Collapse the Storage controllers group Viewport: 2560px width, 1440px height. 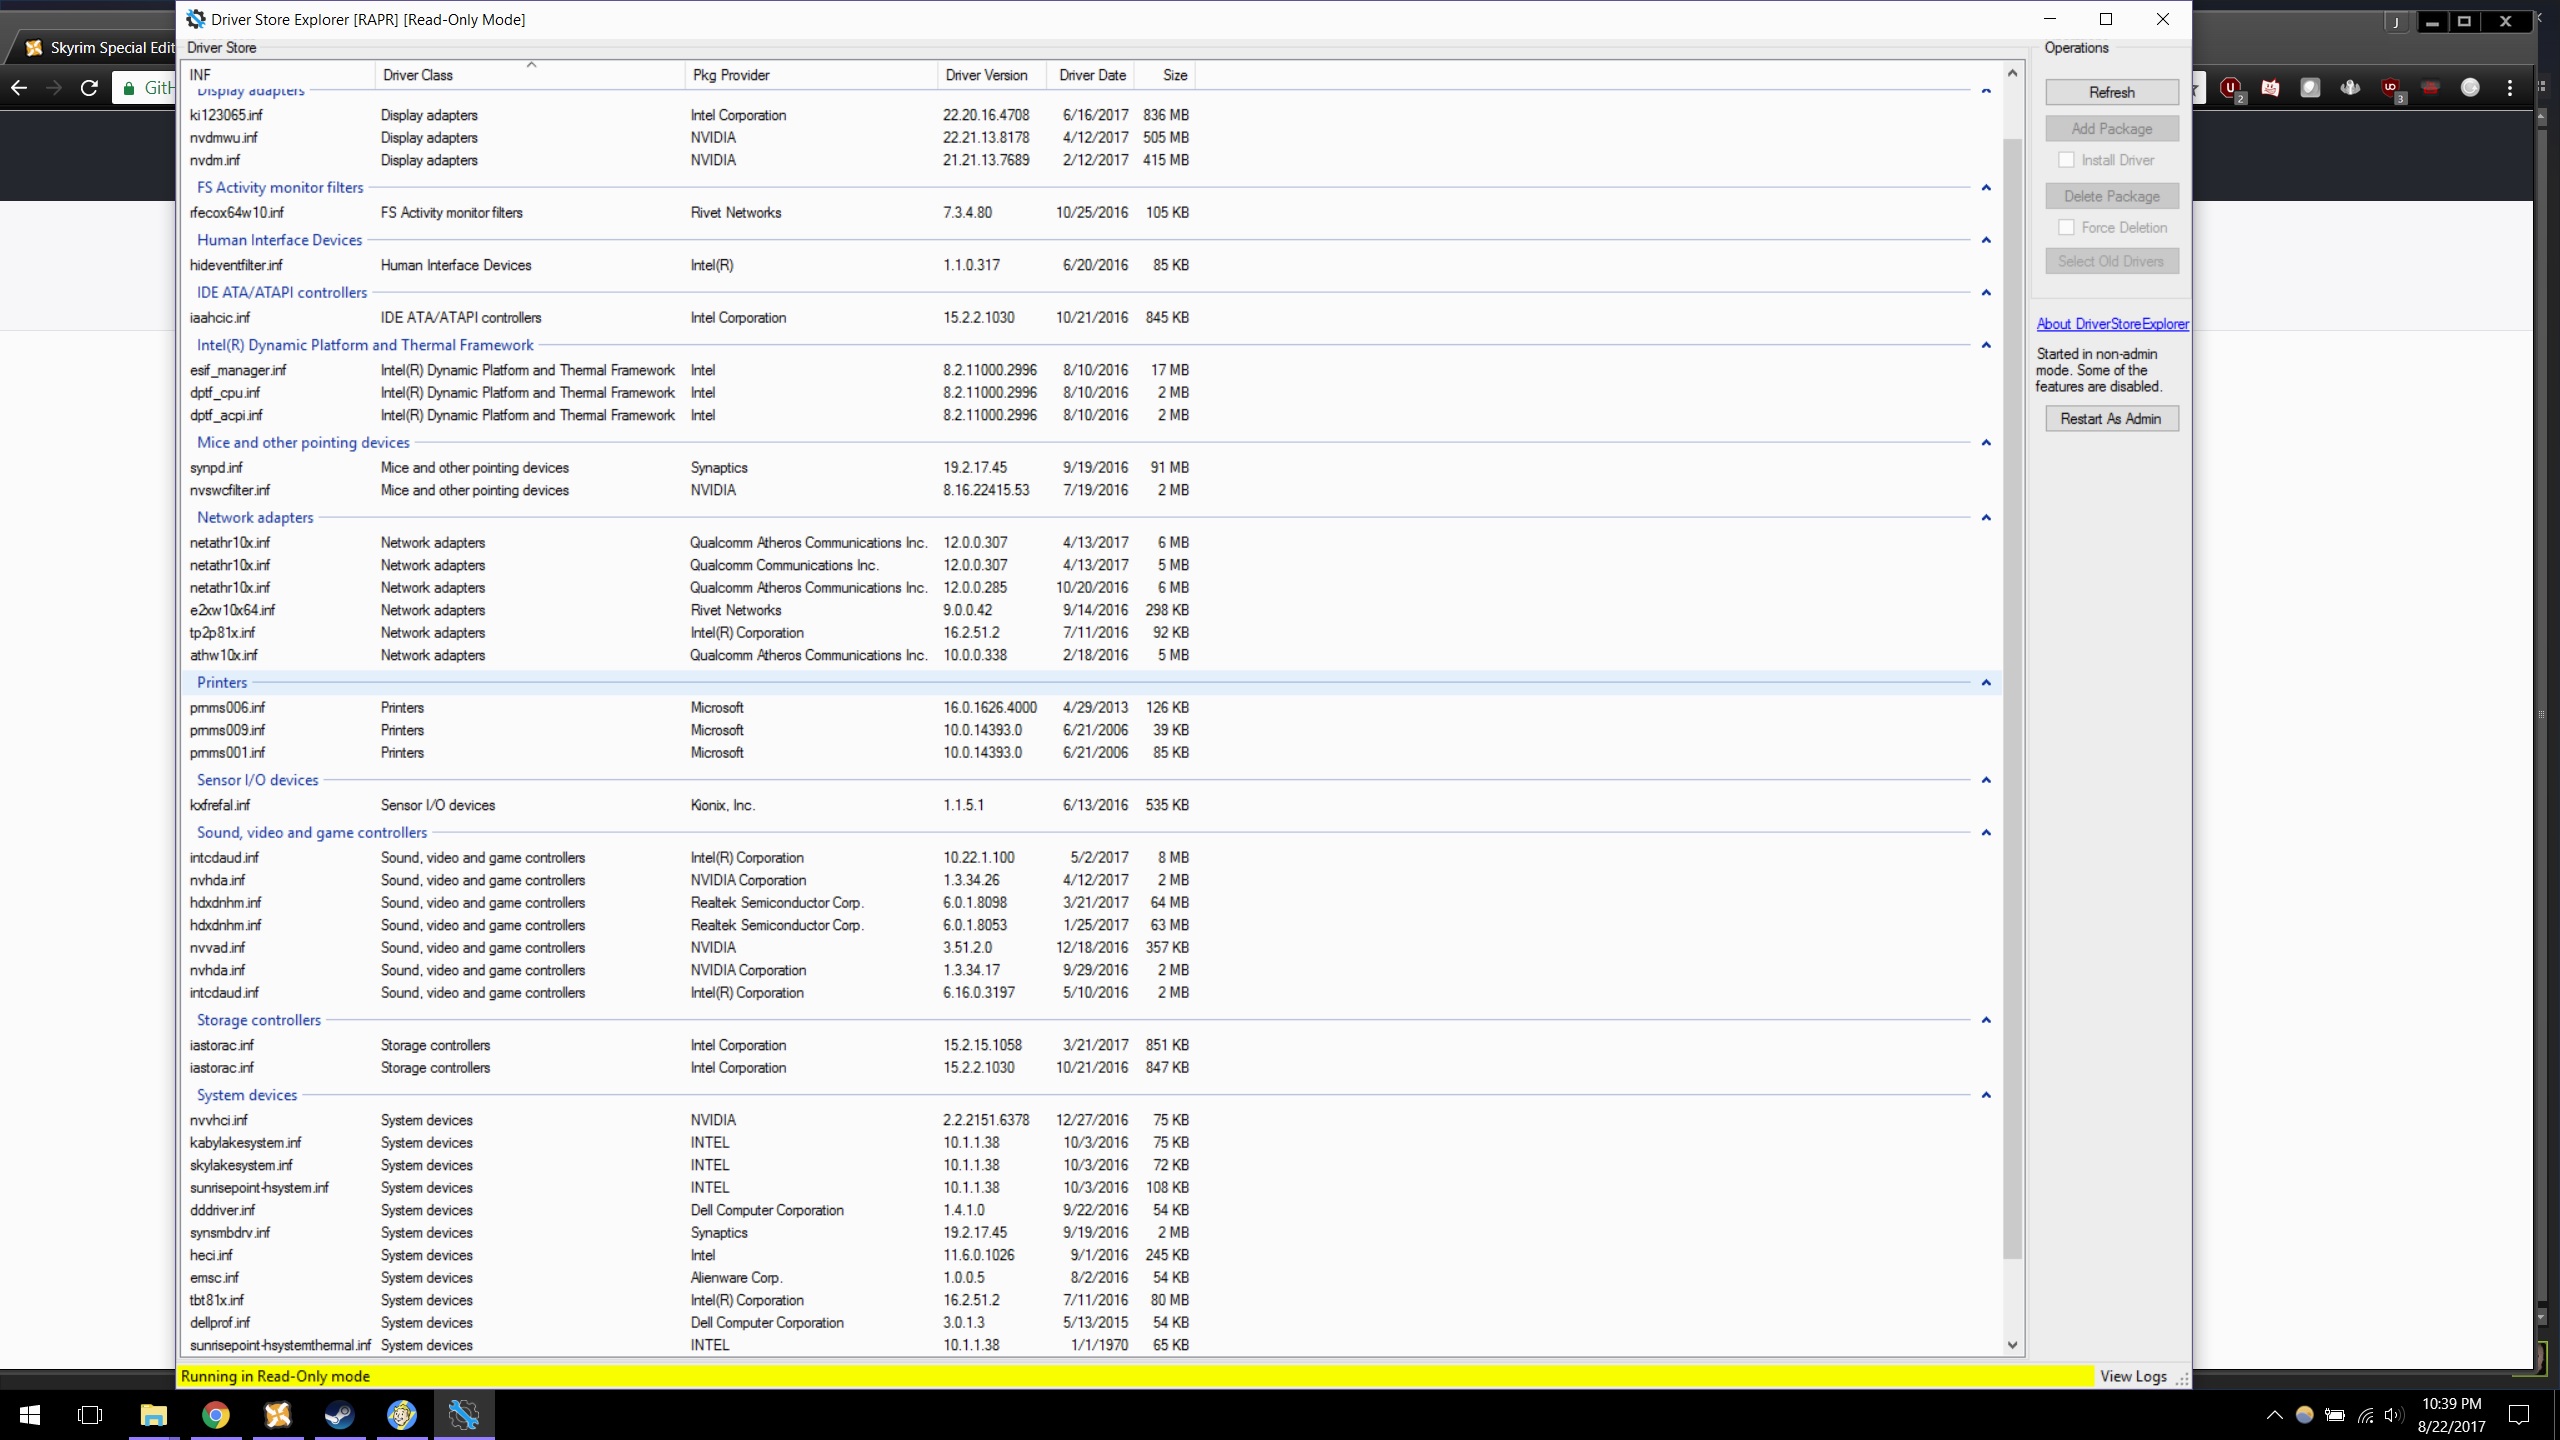click(1986, 1020)
